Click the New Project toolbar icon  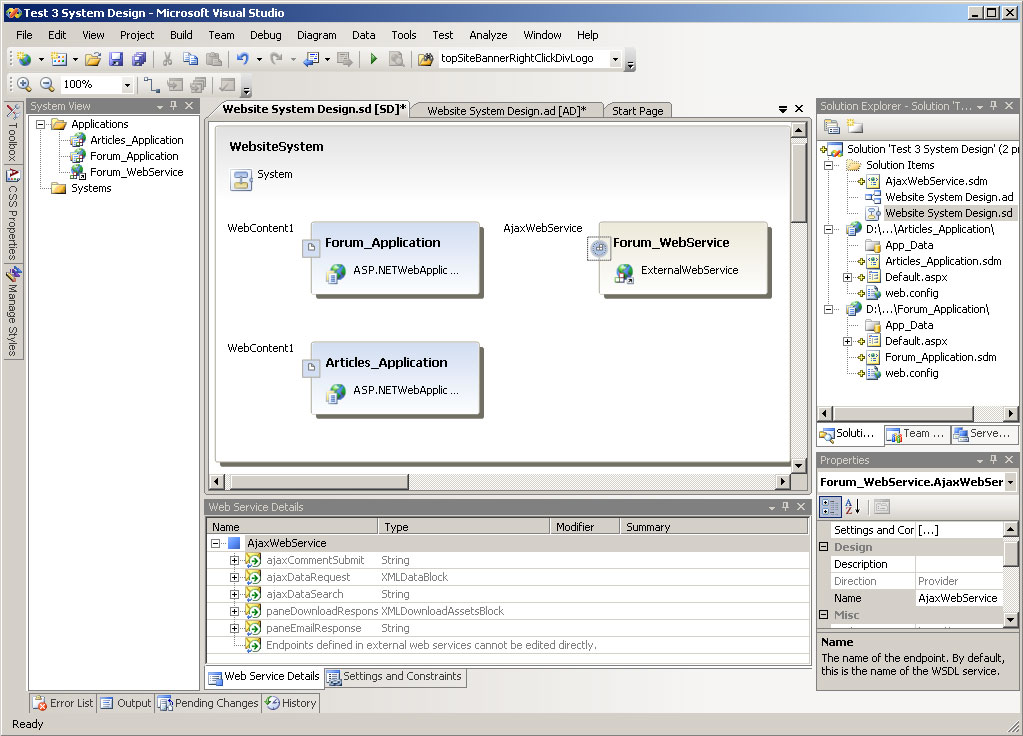(x=24, y=59)
